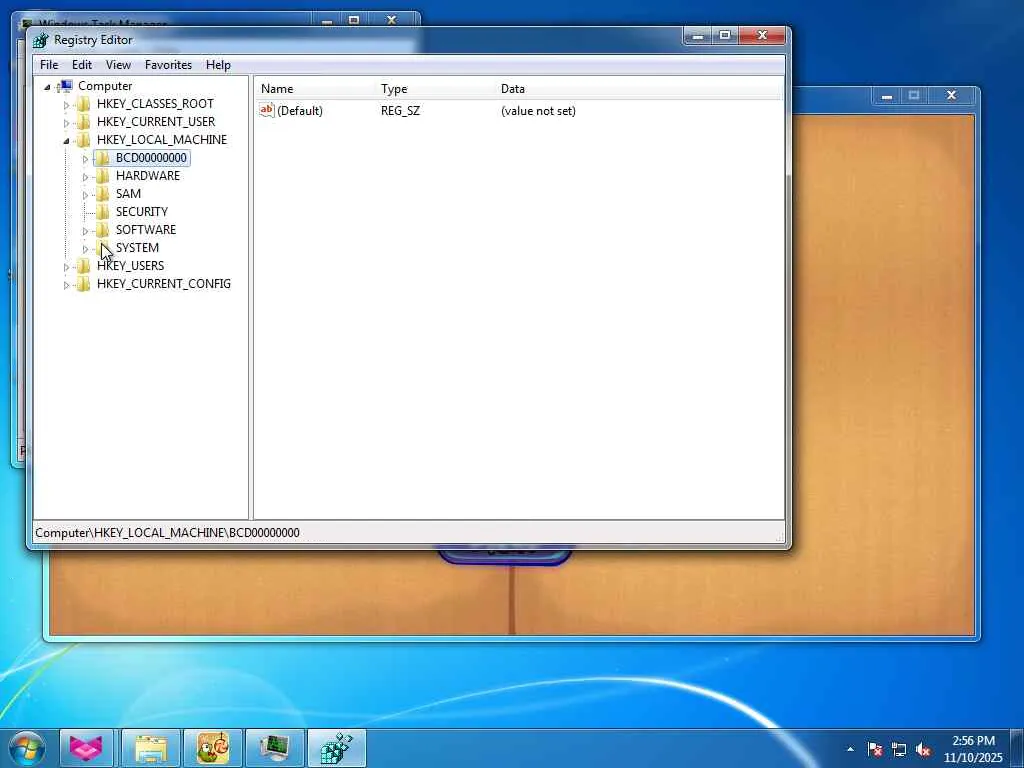
Task: Select HKEY_CURRENT_CONFIG key label
Action: tap(164, 283)
